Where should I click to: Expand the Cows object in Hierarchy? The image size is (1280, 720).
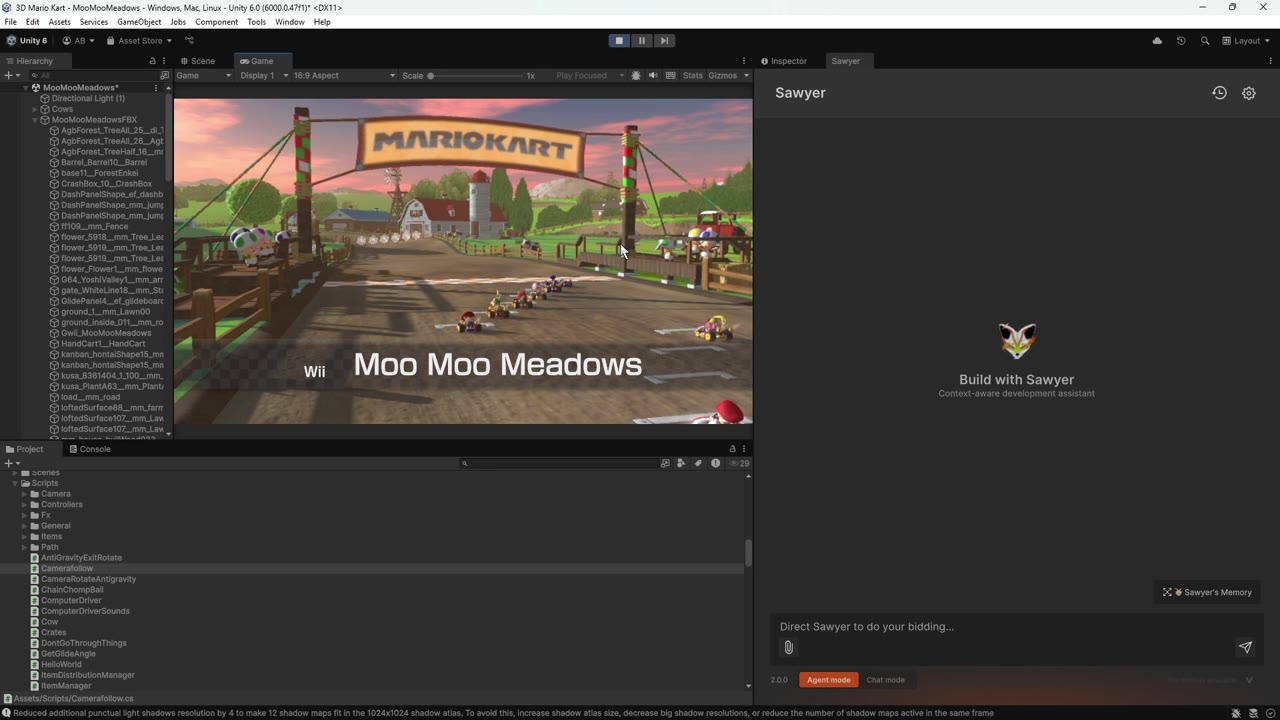(x=35, y=110)
